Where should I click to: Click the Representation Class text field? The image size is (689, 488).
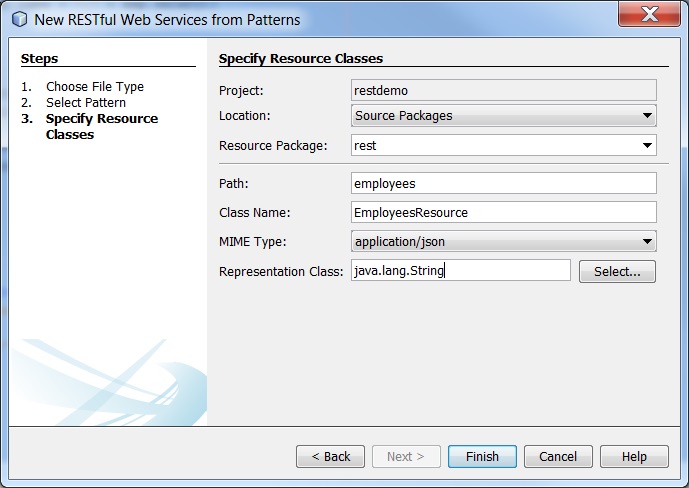[x=461, y=271]
